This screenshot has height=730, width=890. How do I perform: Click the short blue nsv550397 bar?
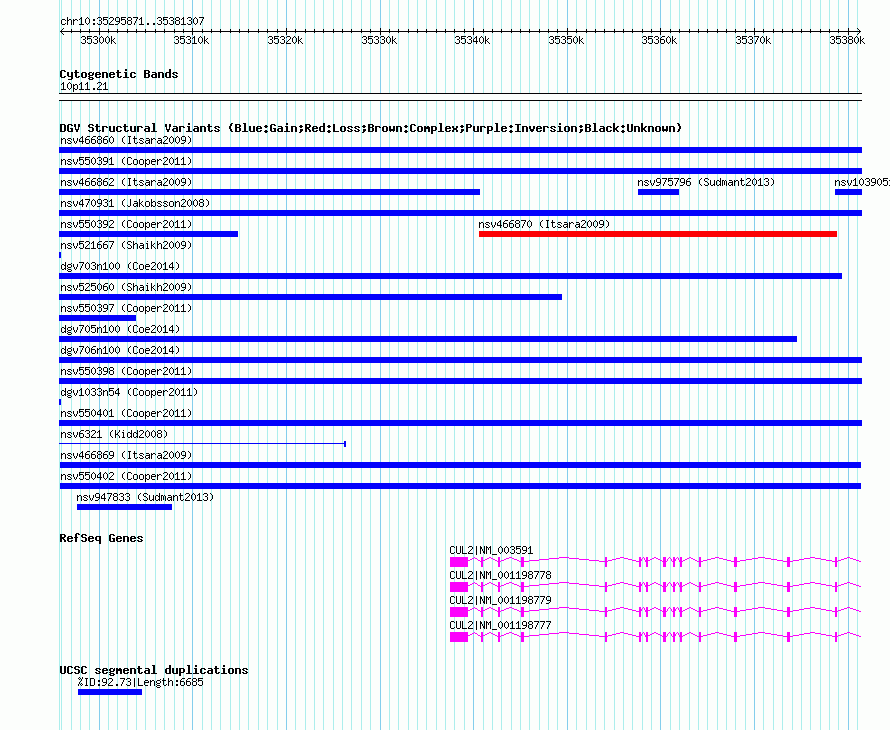98,318
